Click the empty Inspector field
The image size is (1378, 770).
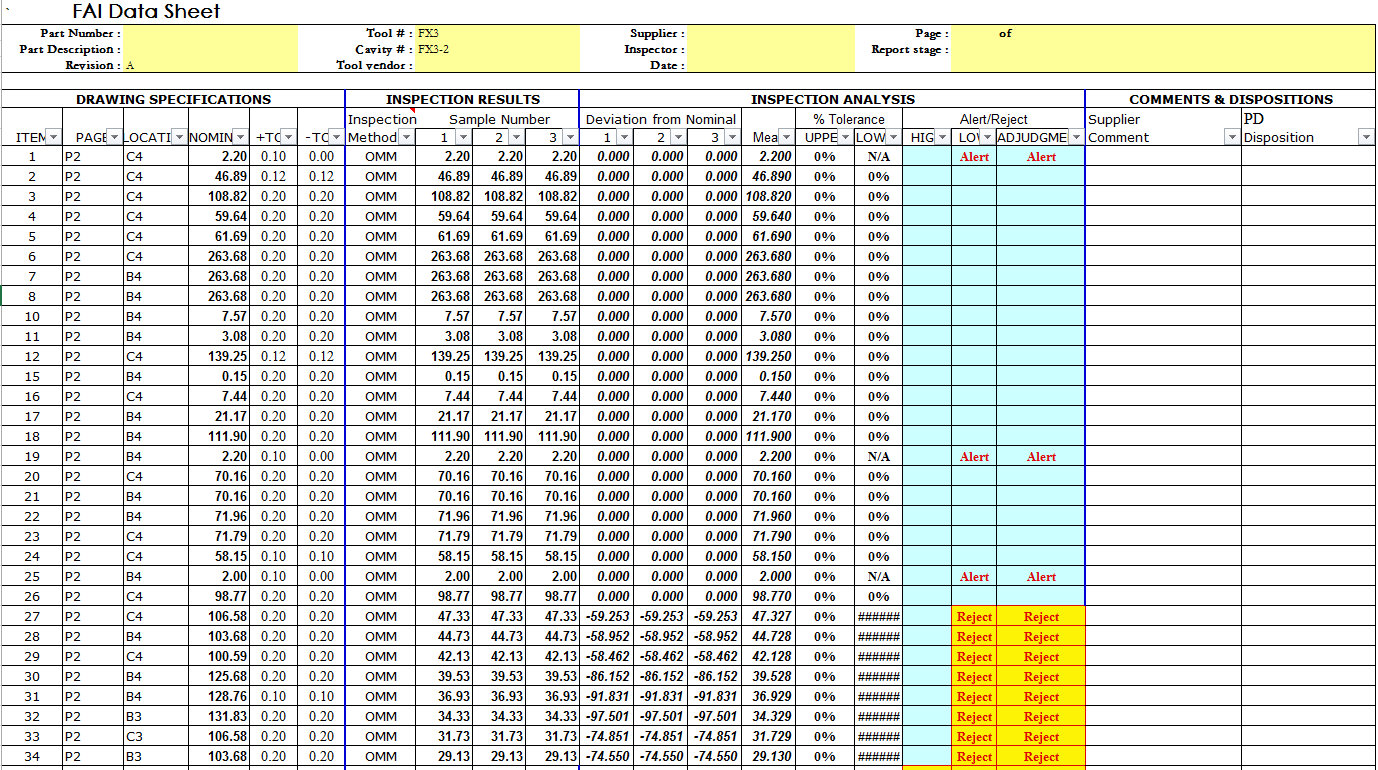pyautogui.click(x=770, y=49)
